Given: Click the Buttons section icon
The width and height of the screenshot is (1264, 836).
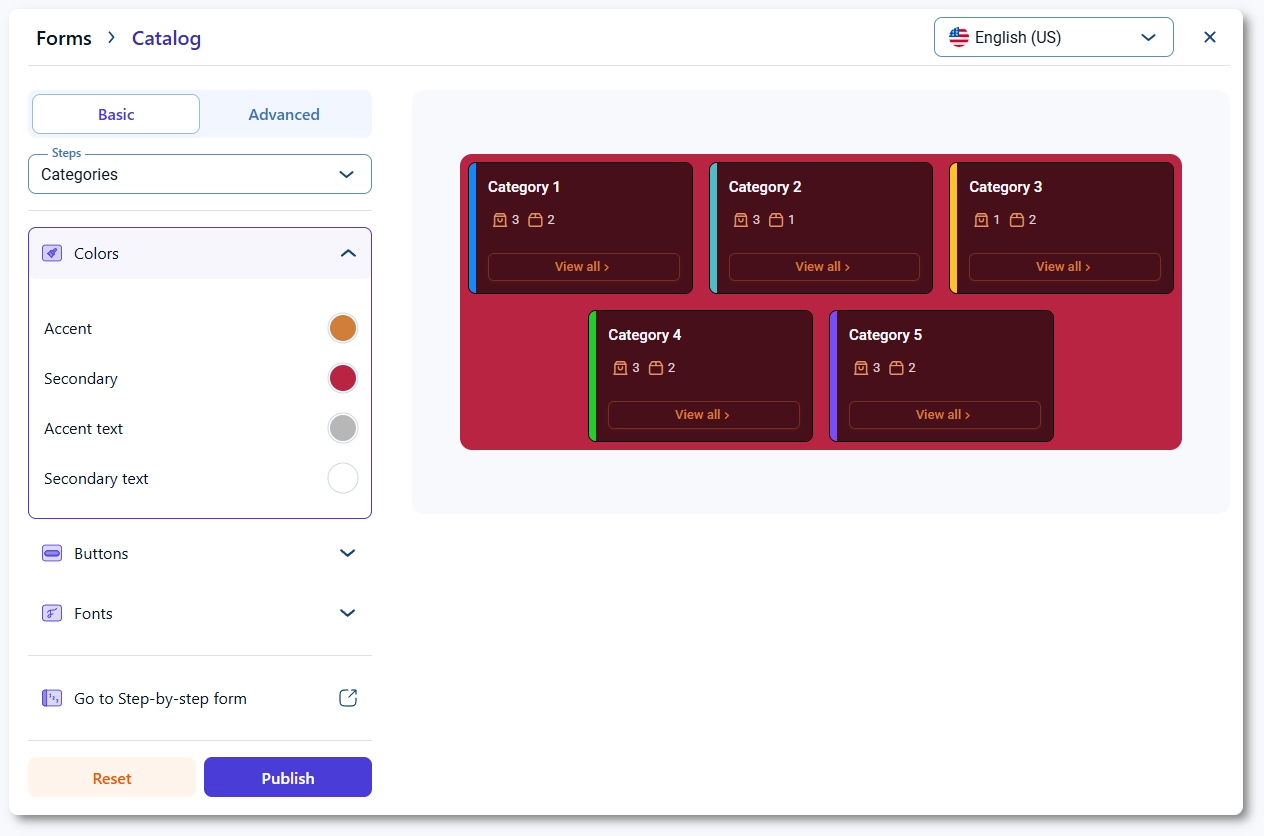Looking at the screenshot, I should [52, 554].
